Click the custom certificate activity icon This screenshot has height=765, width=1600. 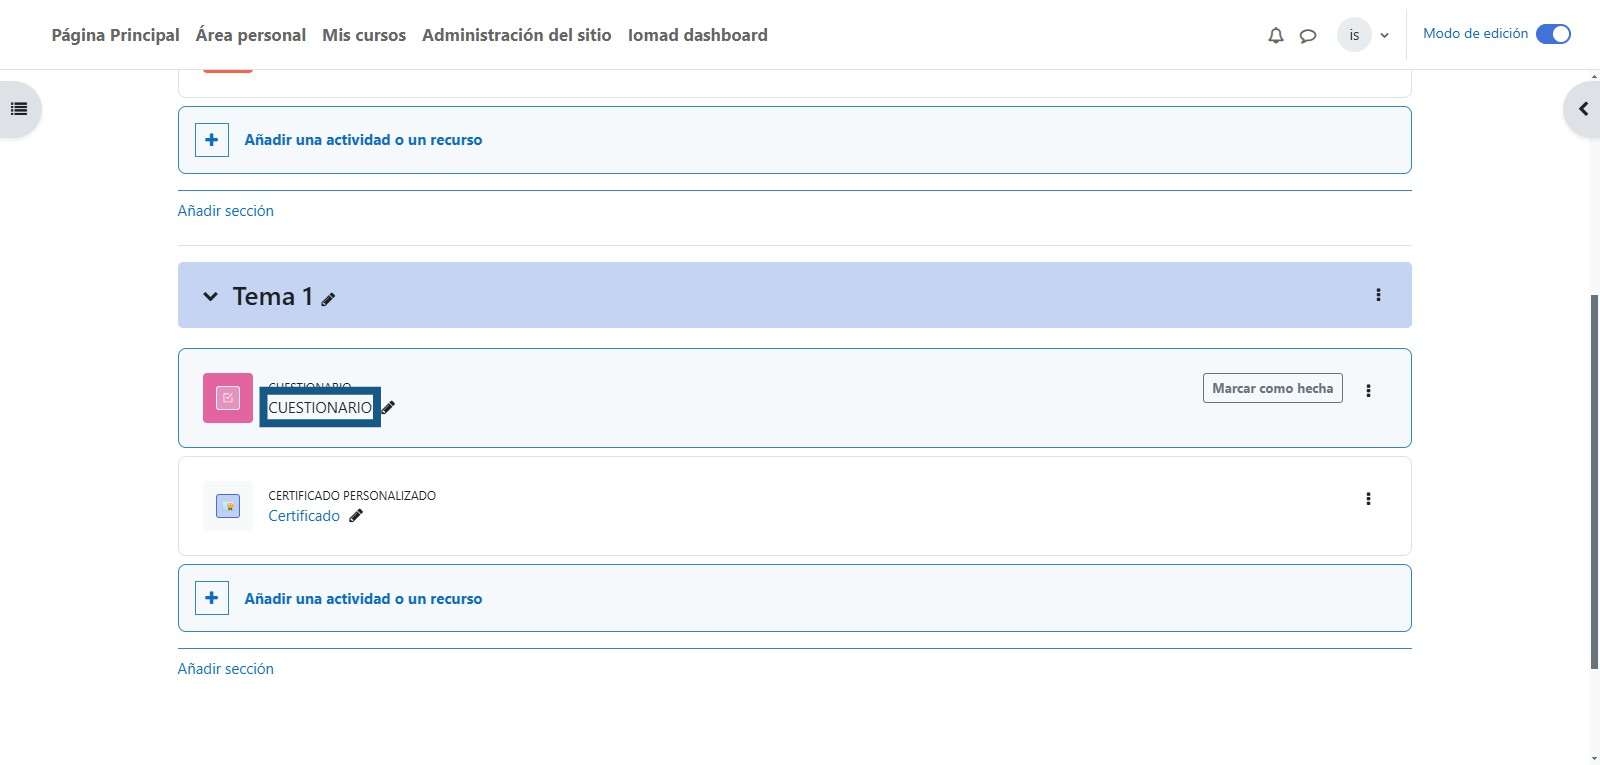tap(228, 506)
